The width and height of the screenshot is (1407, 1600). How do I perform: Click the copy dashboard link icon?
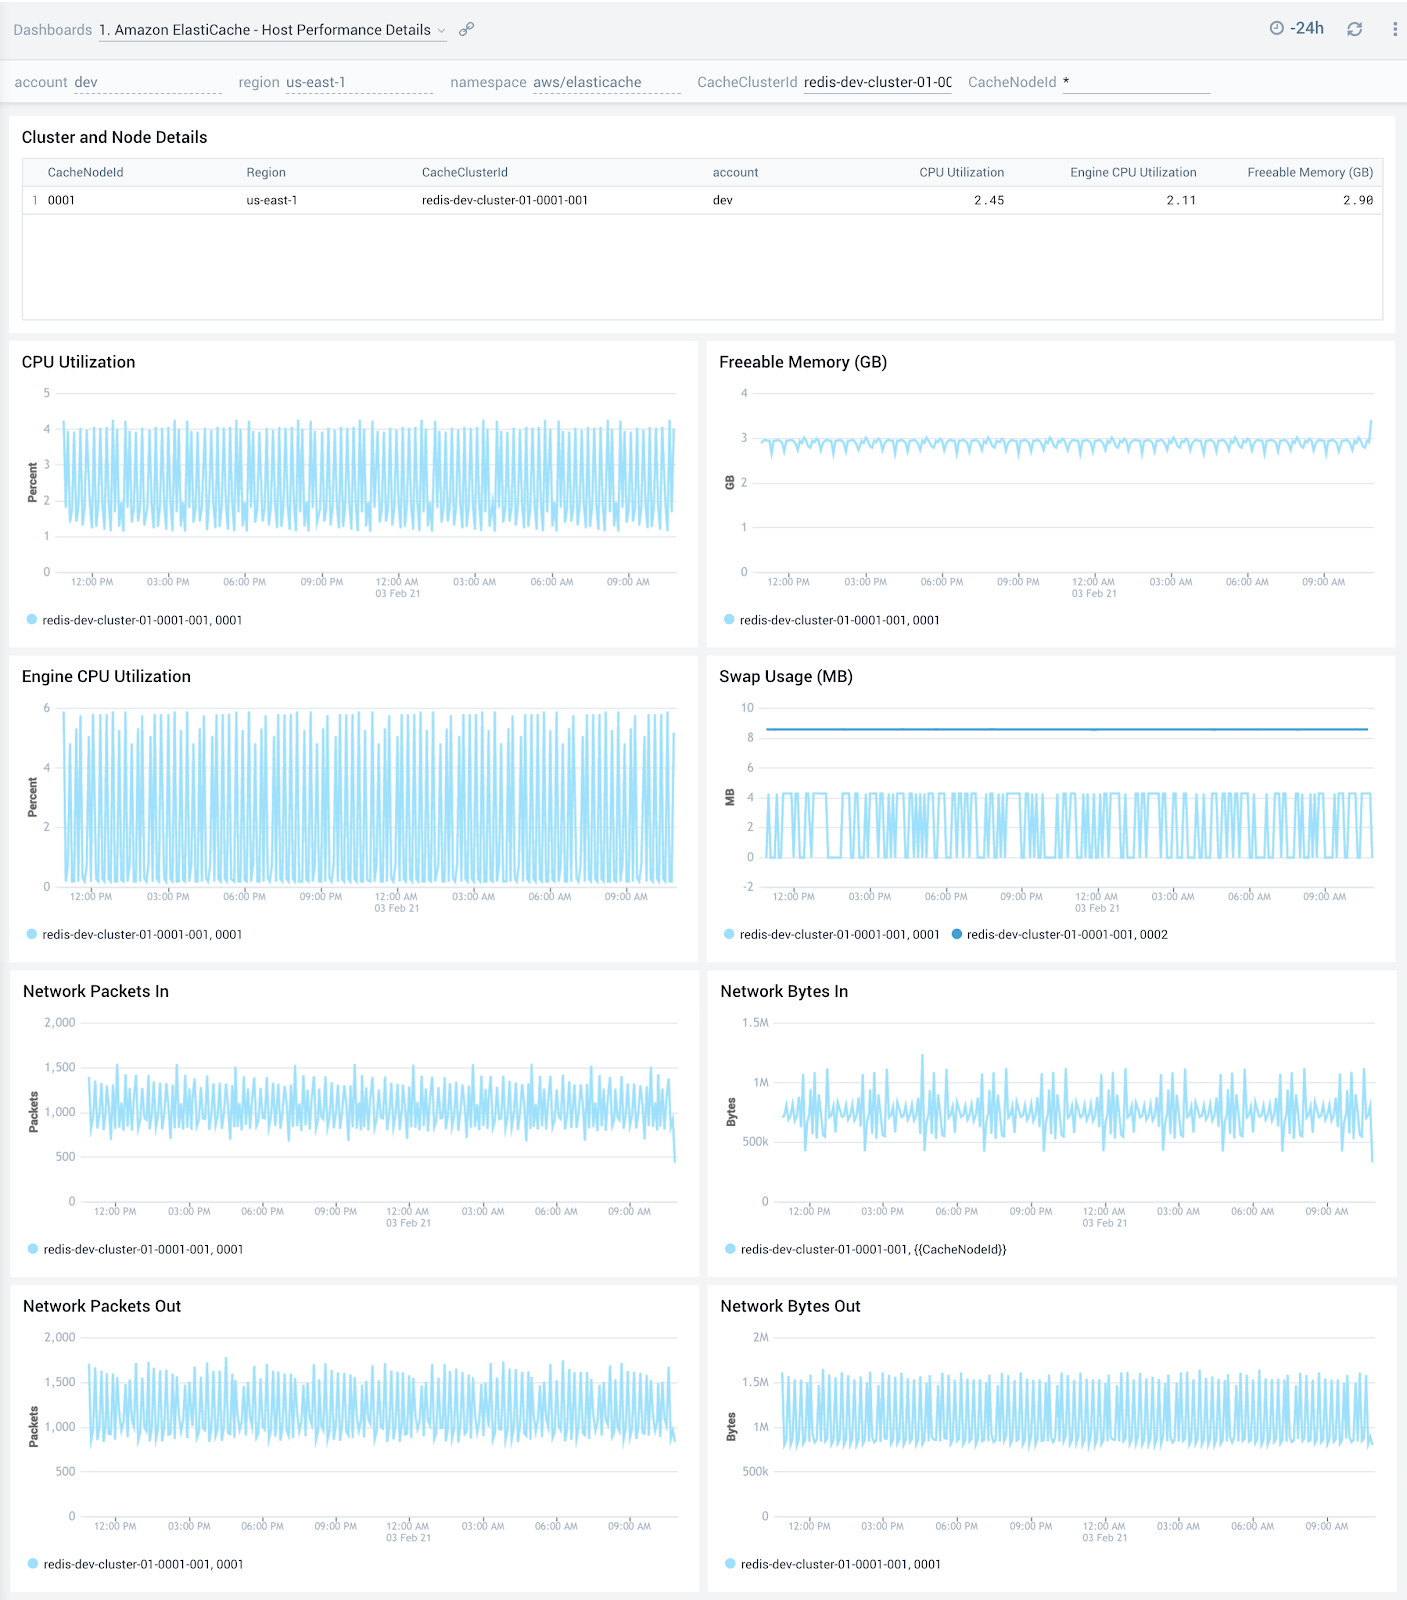click(x=466, y=30)
